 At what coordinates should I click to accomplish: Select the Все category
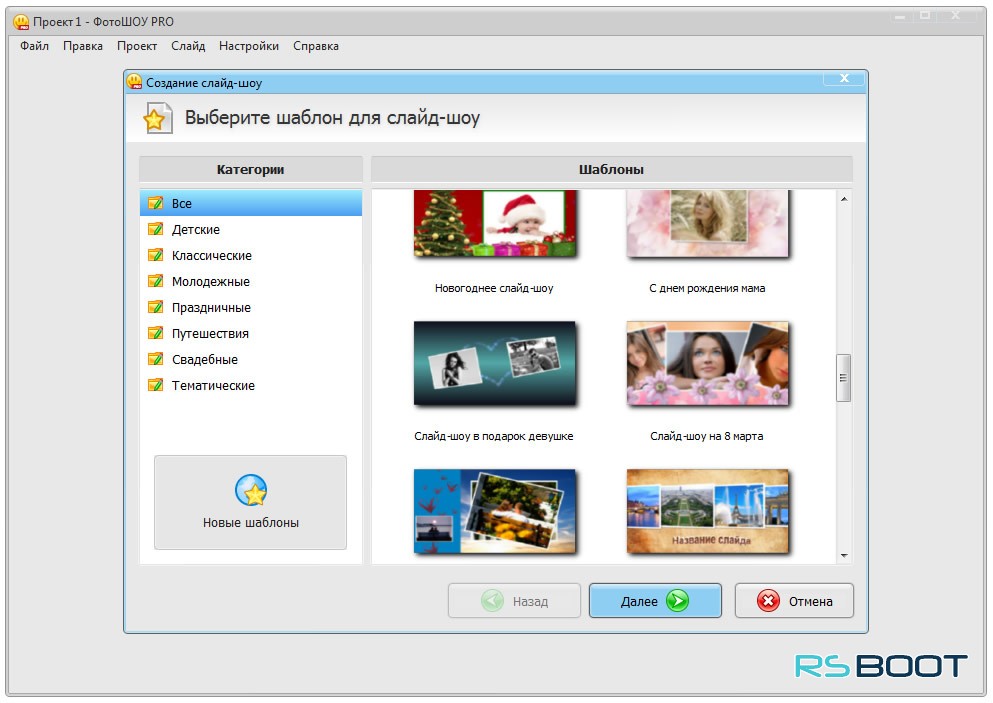pyautogui.click(x=251, y=203)
